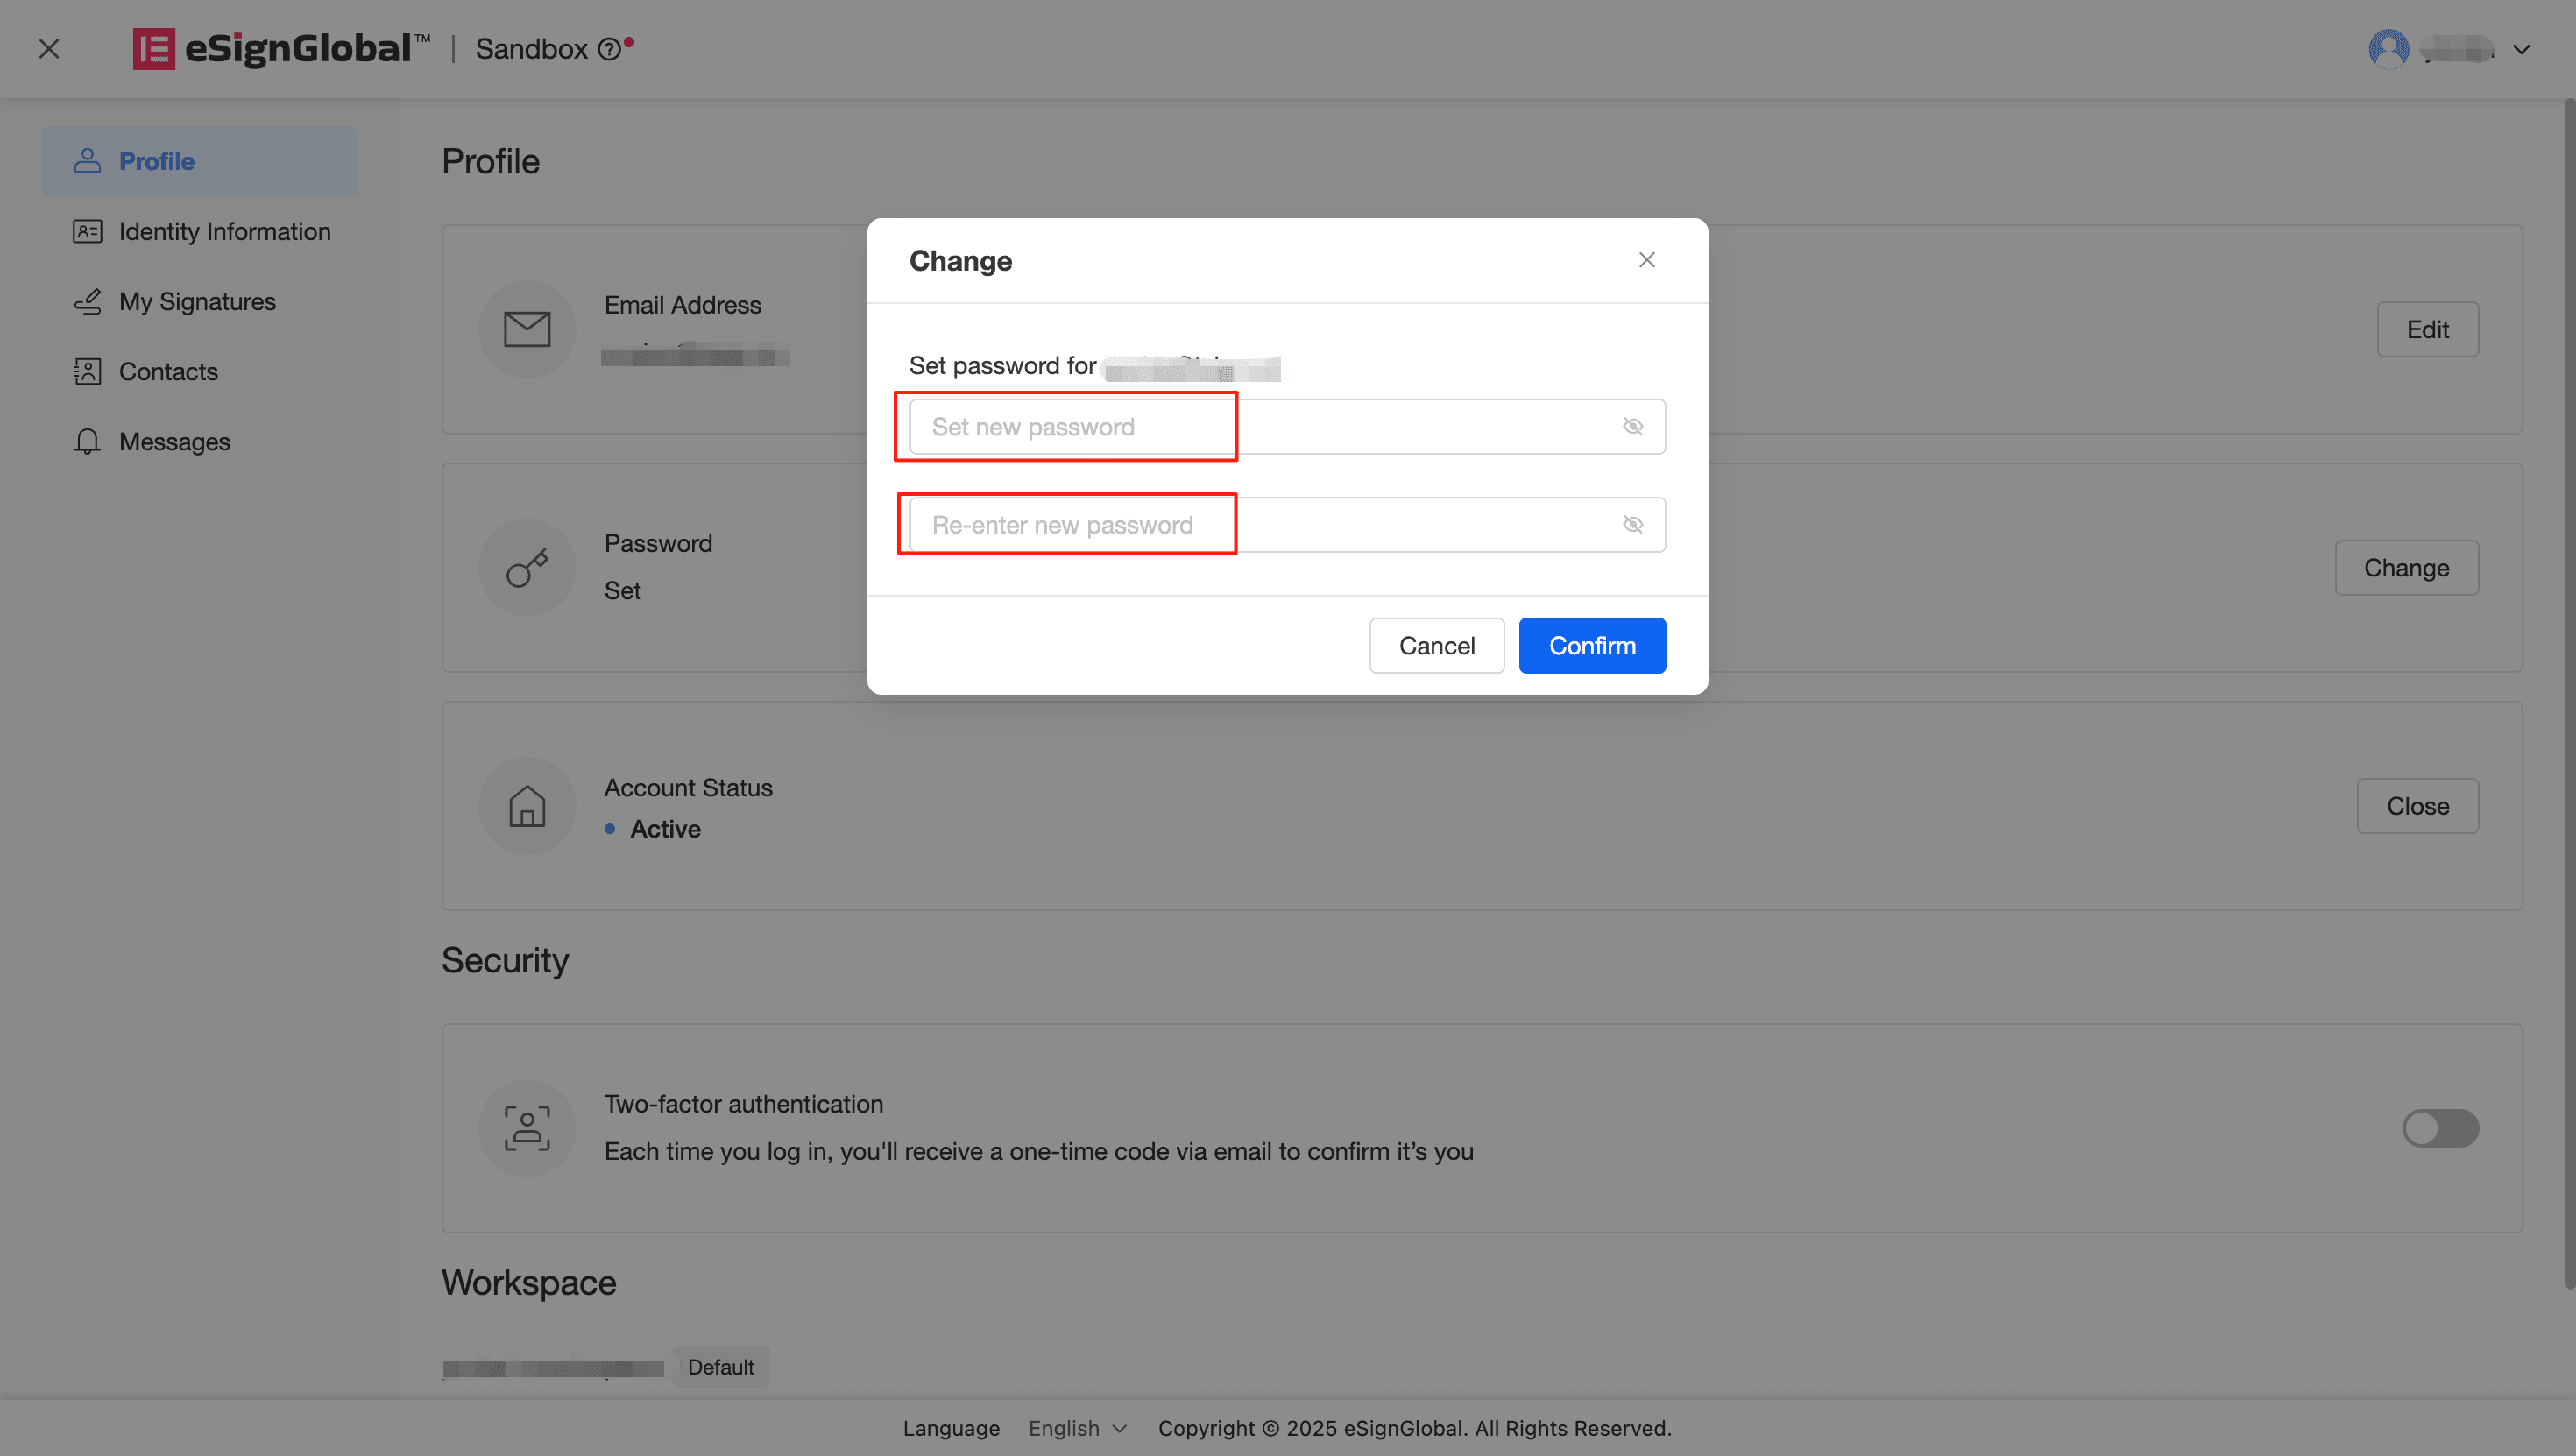Viewport: 2576px width, 1456px height.
Task: Show password in Re-enter new password field
Action: (1633, 525)
